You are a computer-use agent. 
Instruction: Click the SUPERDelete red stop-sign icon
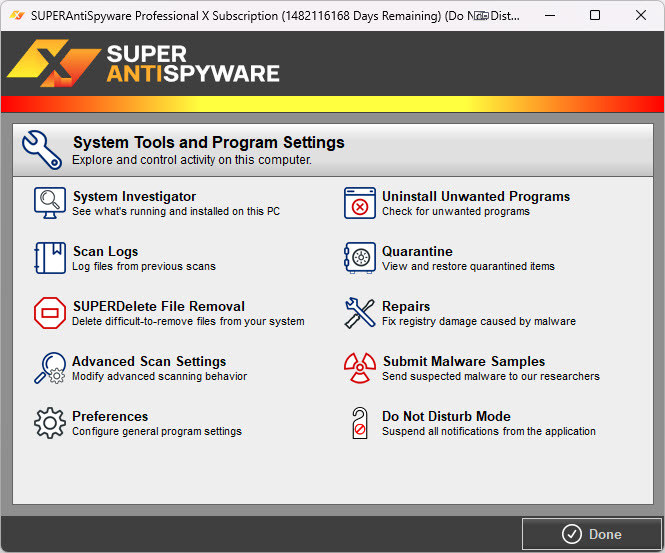tap(49, 313)
